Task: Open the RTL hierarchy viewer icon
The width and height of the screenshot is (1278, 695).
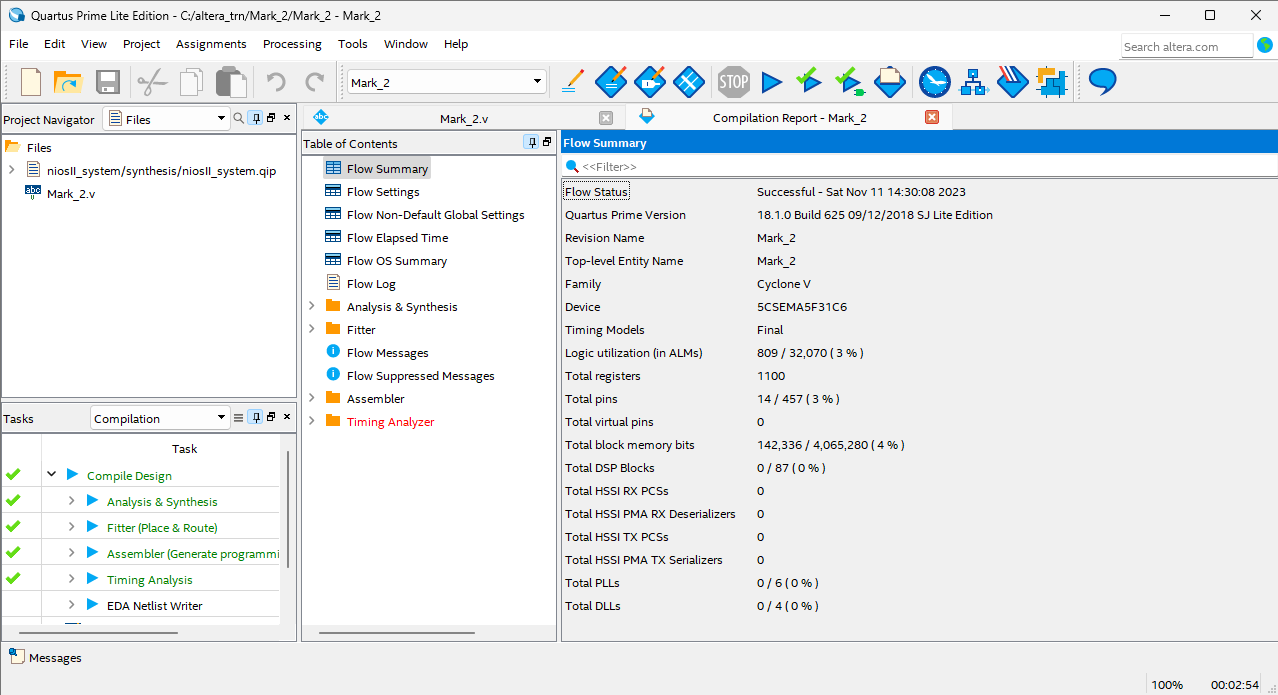Action: pos(974,82)
